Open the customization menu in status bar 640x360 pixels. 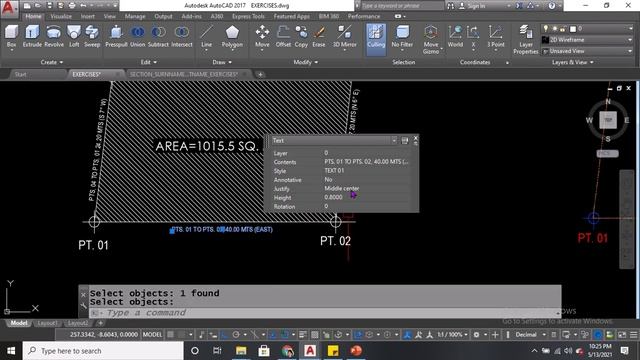coord(633,335)
